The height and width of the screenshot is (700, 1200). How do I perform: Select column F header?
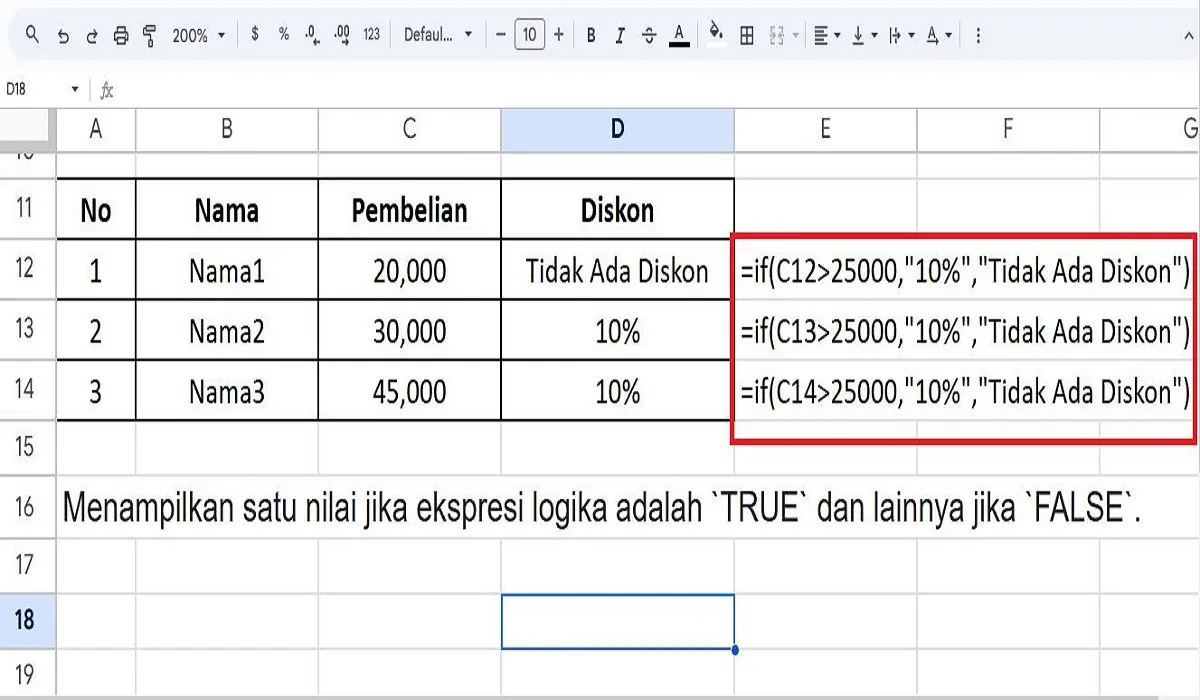1008,128
